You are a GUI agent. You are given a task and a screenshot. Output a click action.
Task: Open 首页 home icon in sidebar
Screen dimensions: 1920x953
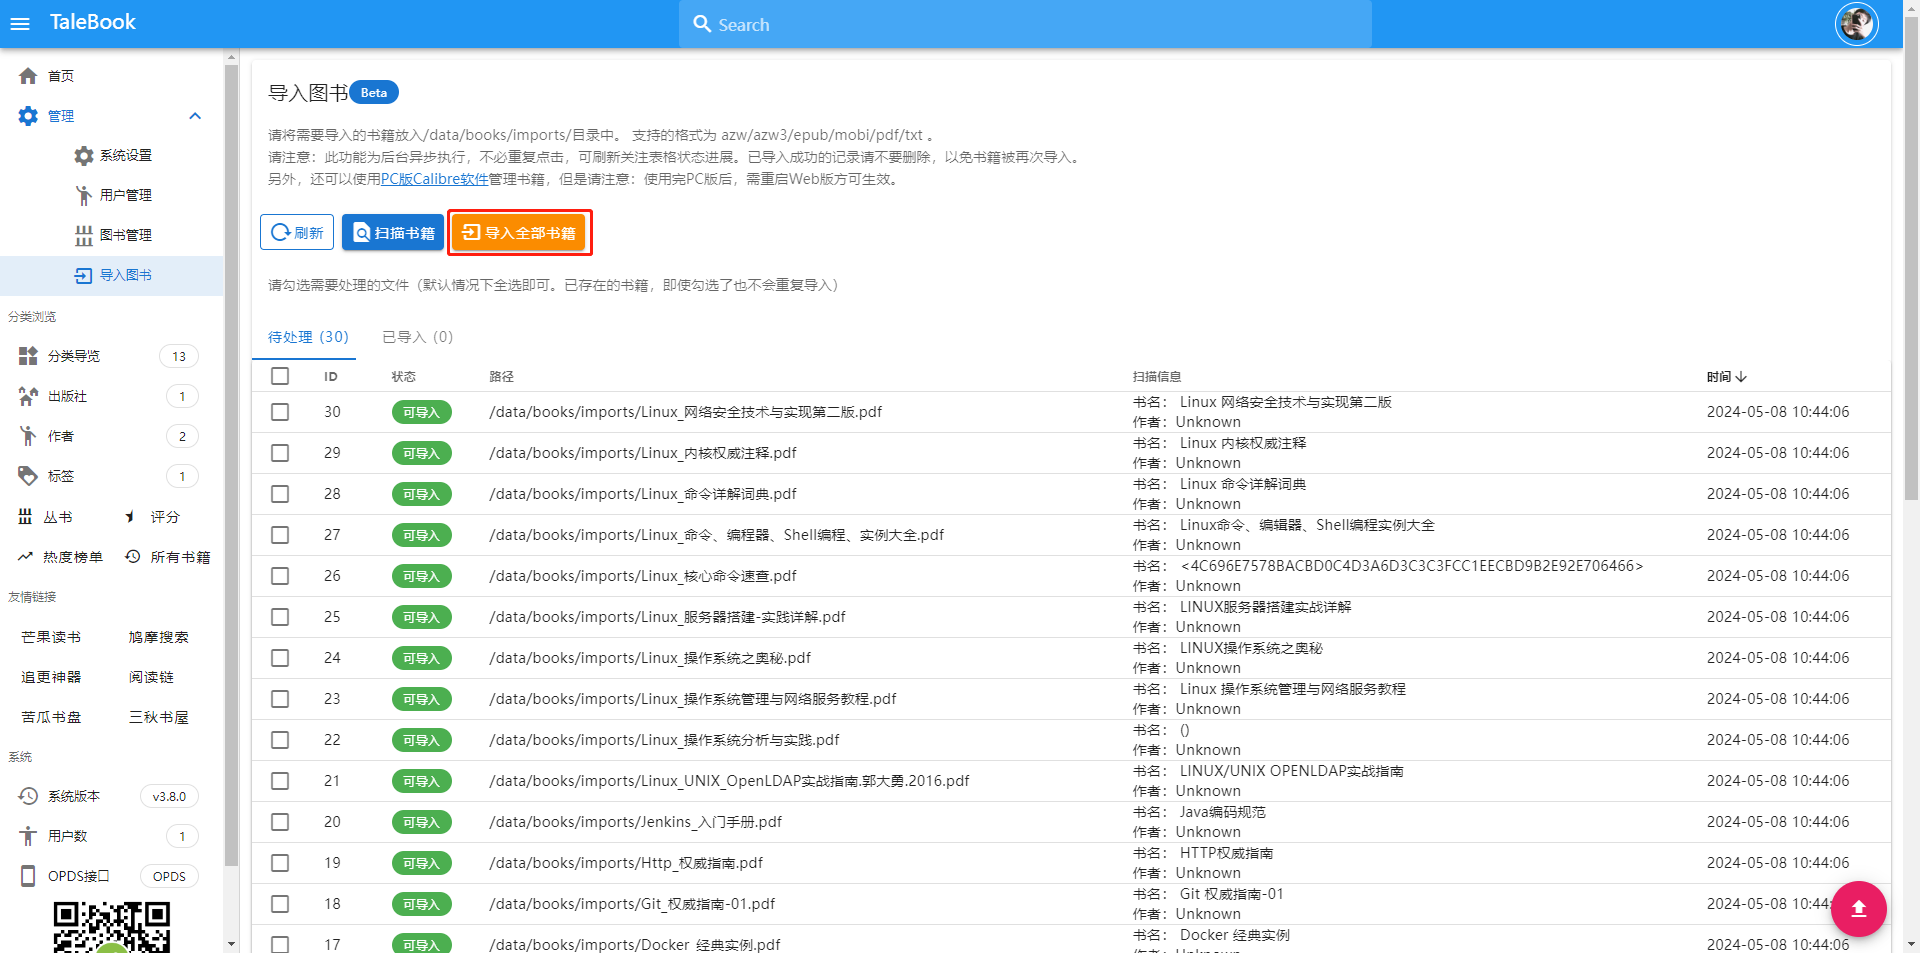coord(28,76)
